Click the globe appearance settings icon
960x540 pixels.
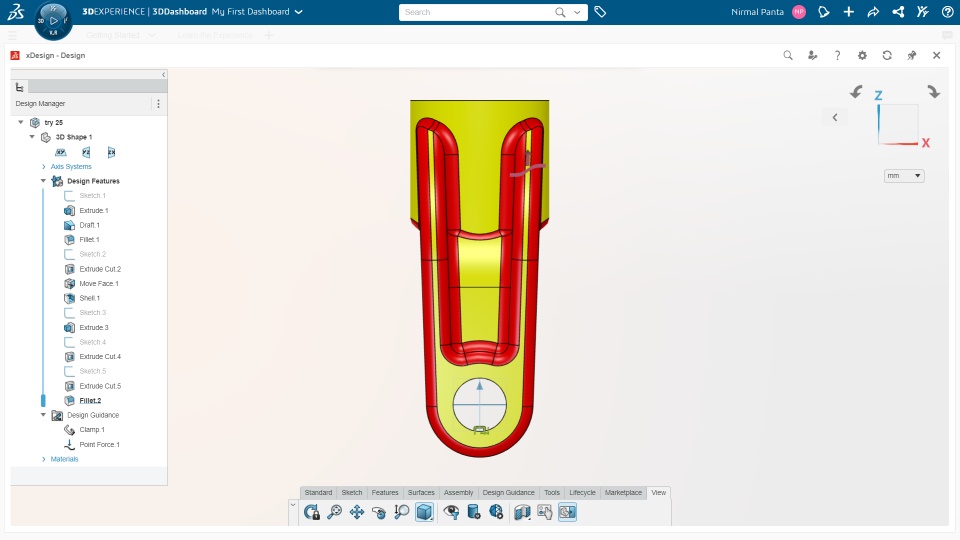click(x=497, y=512)
